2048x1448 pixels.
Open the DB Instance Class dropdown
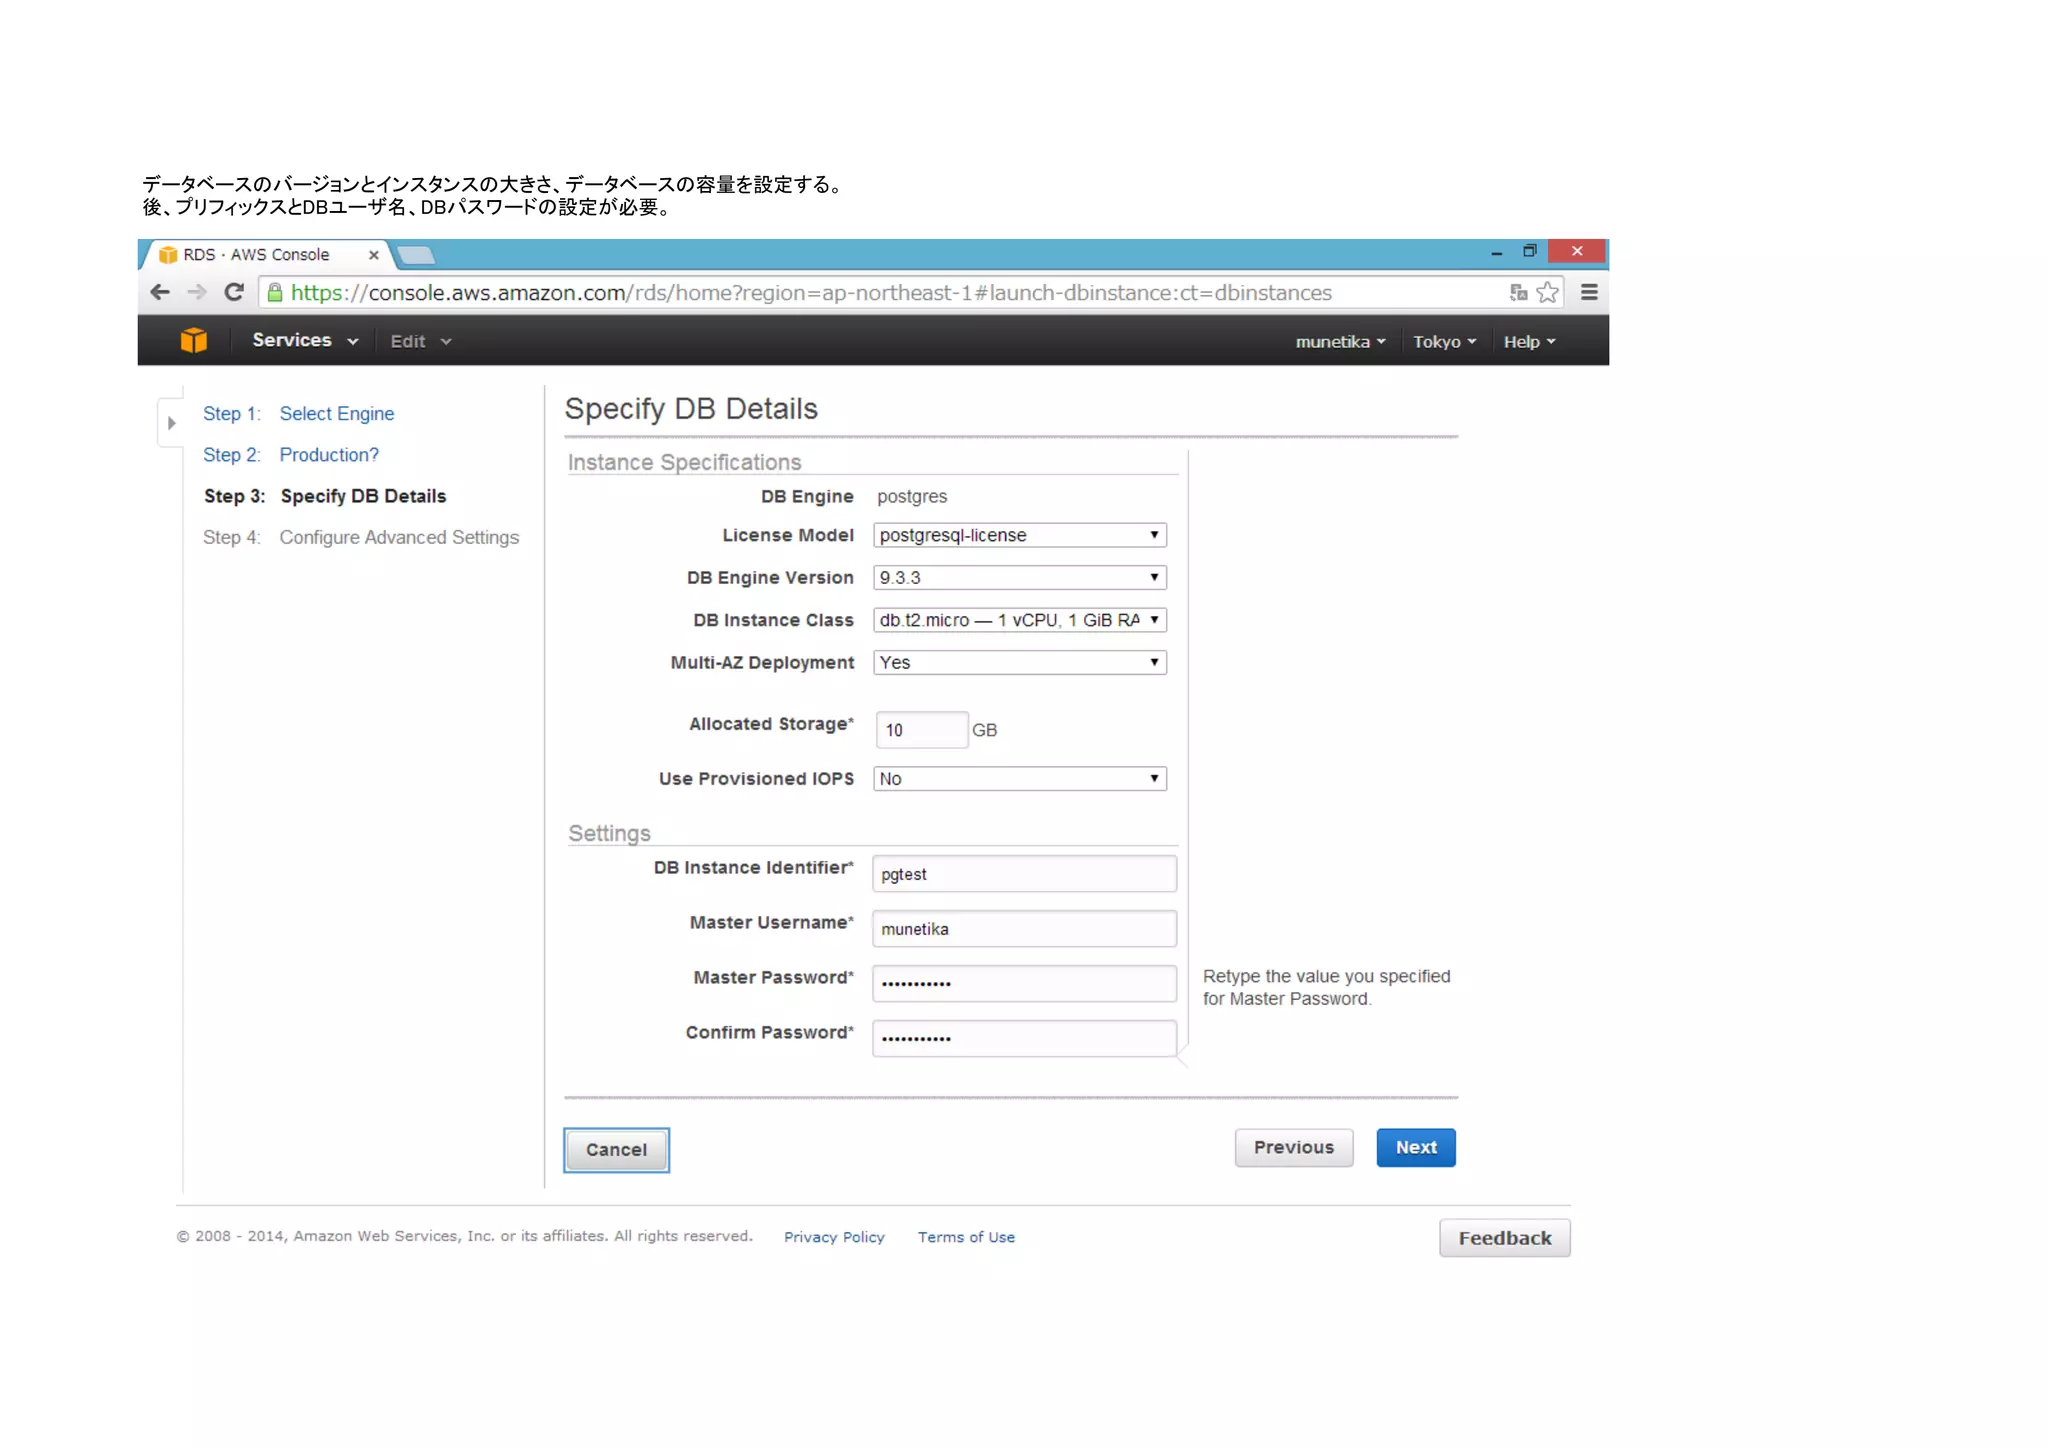1019,620
